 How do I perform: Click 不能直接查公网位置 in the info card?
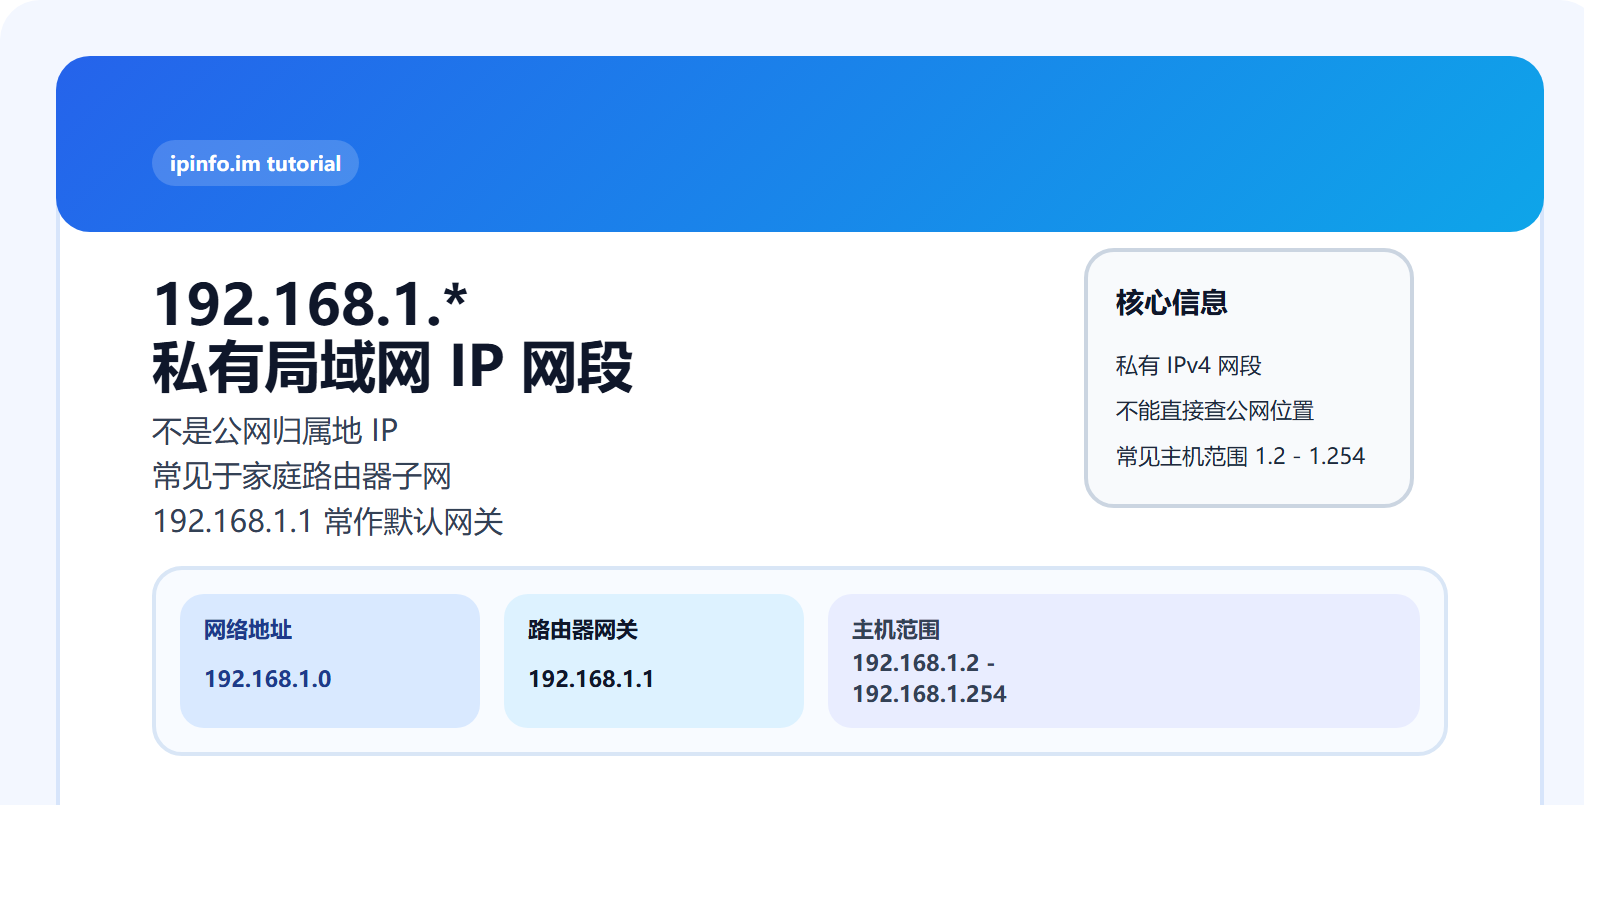point(1214,411)
